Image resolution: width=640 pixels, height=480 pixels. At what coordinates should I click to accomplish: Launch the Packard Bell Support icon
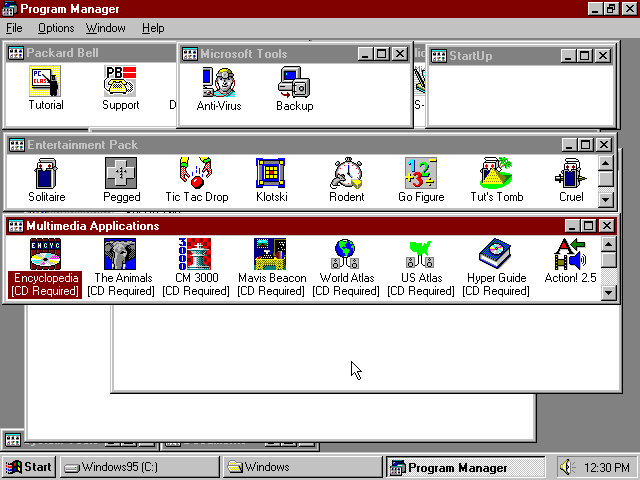pyautogui.click(x=120, y=81)
